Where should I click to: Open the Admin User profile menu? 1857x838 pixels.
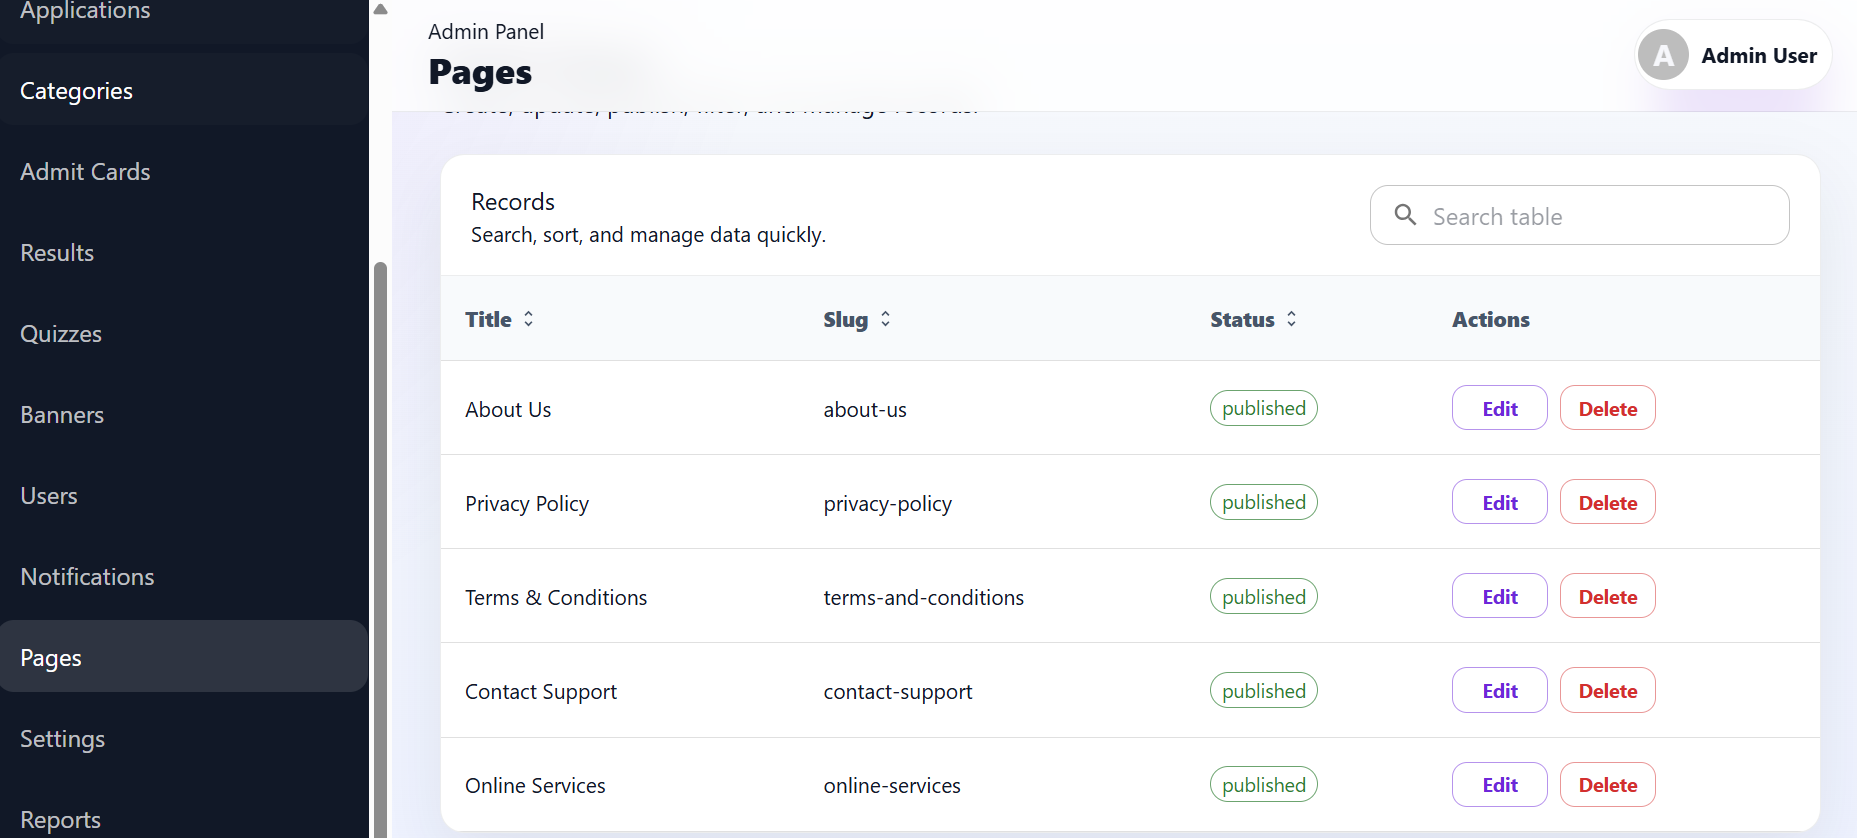point(1733,55)
